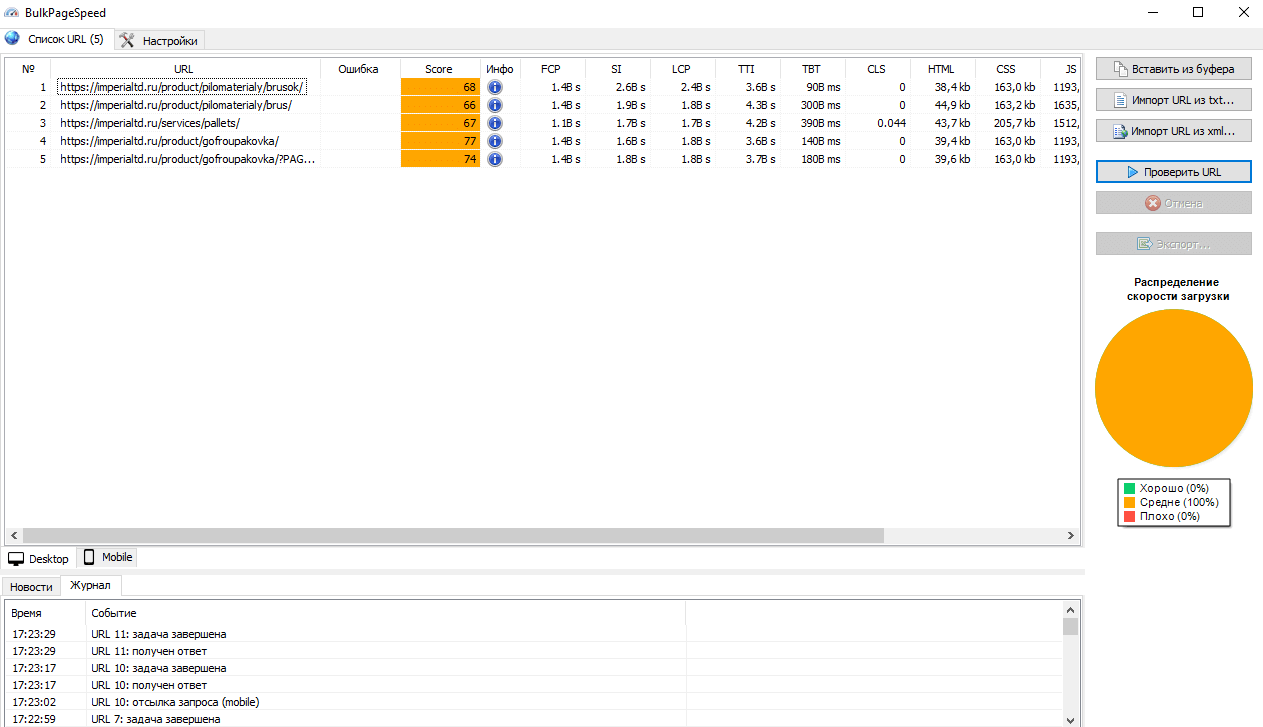The height and width of the screenshot is (727, 1263).
Task: Click score cell with value 77
Action: (440, 141)
